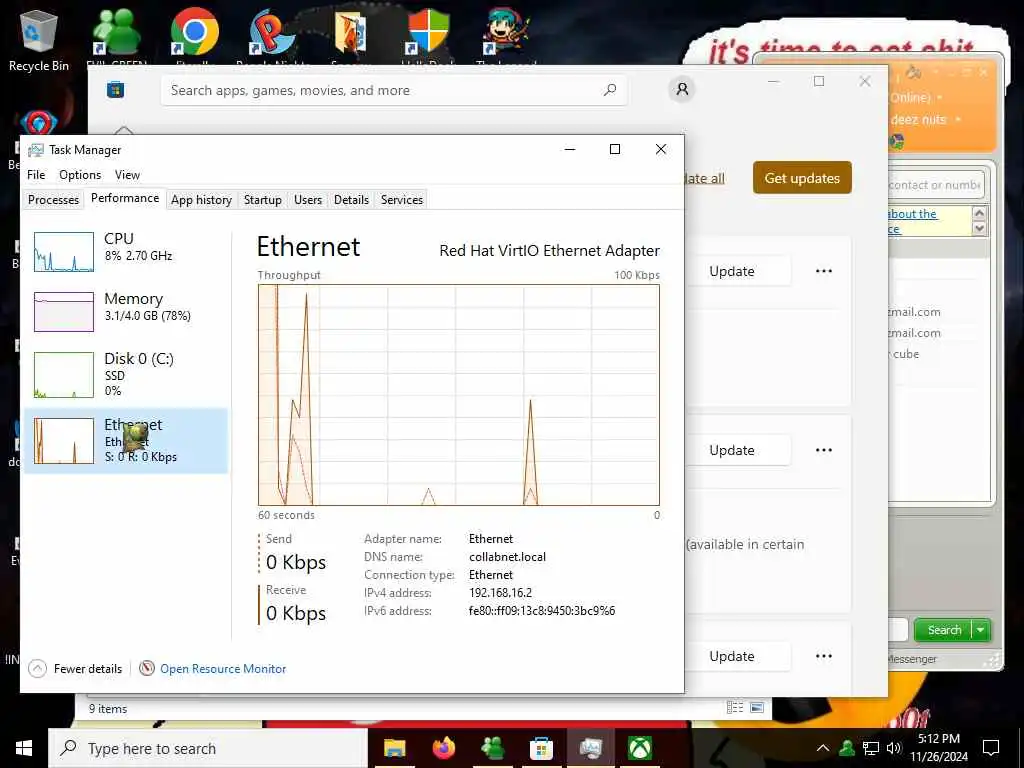The image size is (1024, 768).
Task: Click the Task Manager title bar icon
Action: (36, 150)
